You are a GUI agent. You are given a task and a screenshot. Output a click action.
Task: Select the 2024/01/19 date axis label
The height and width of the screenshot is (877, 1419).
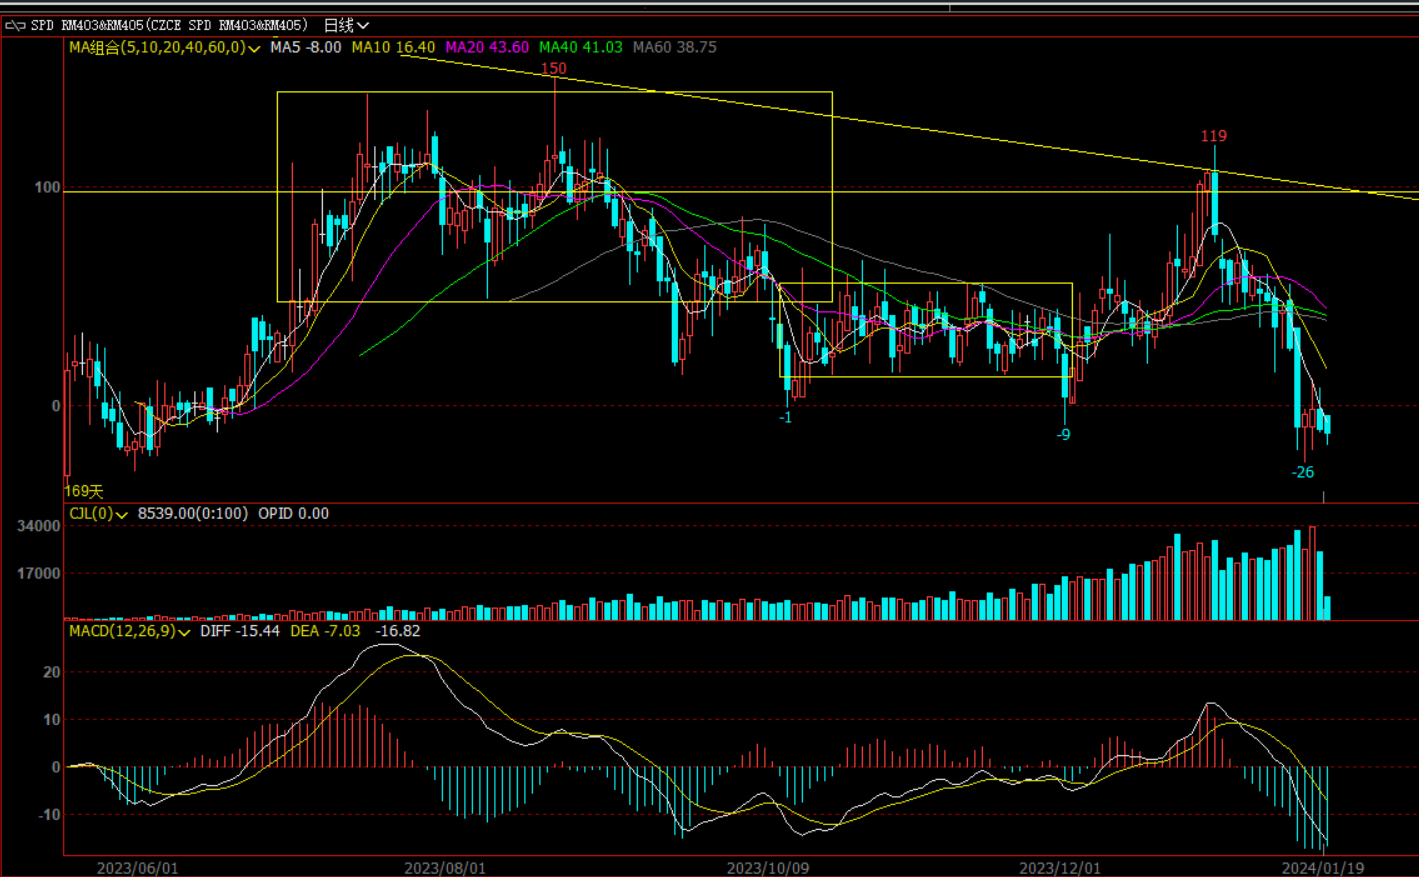click(x=1322, y=867)
